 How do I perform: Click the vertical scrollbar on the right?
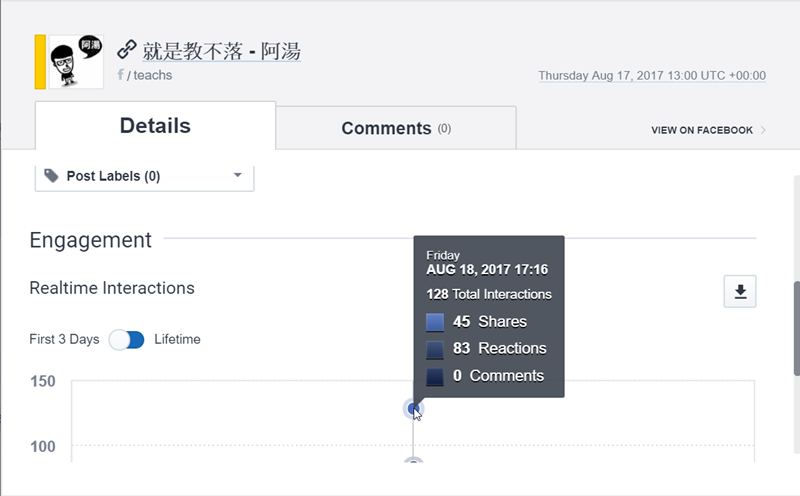pos(794,320)
